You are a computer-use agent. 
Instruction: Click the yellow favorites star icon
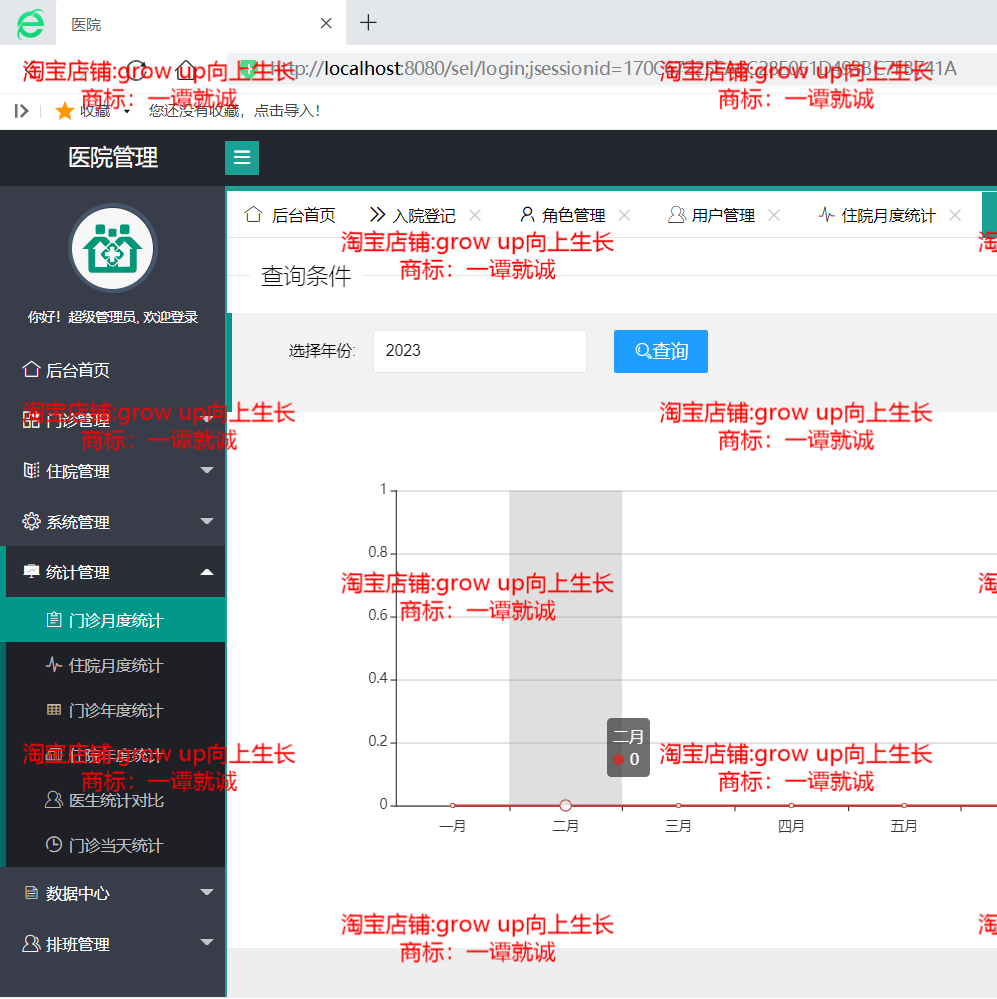click(63, 111)
